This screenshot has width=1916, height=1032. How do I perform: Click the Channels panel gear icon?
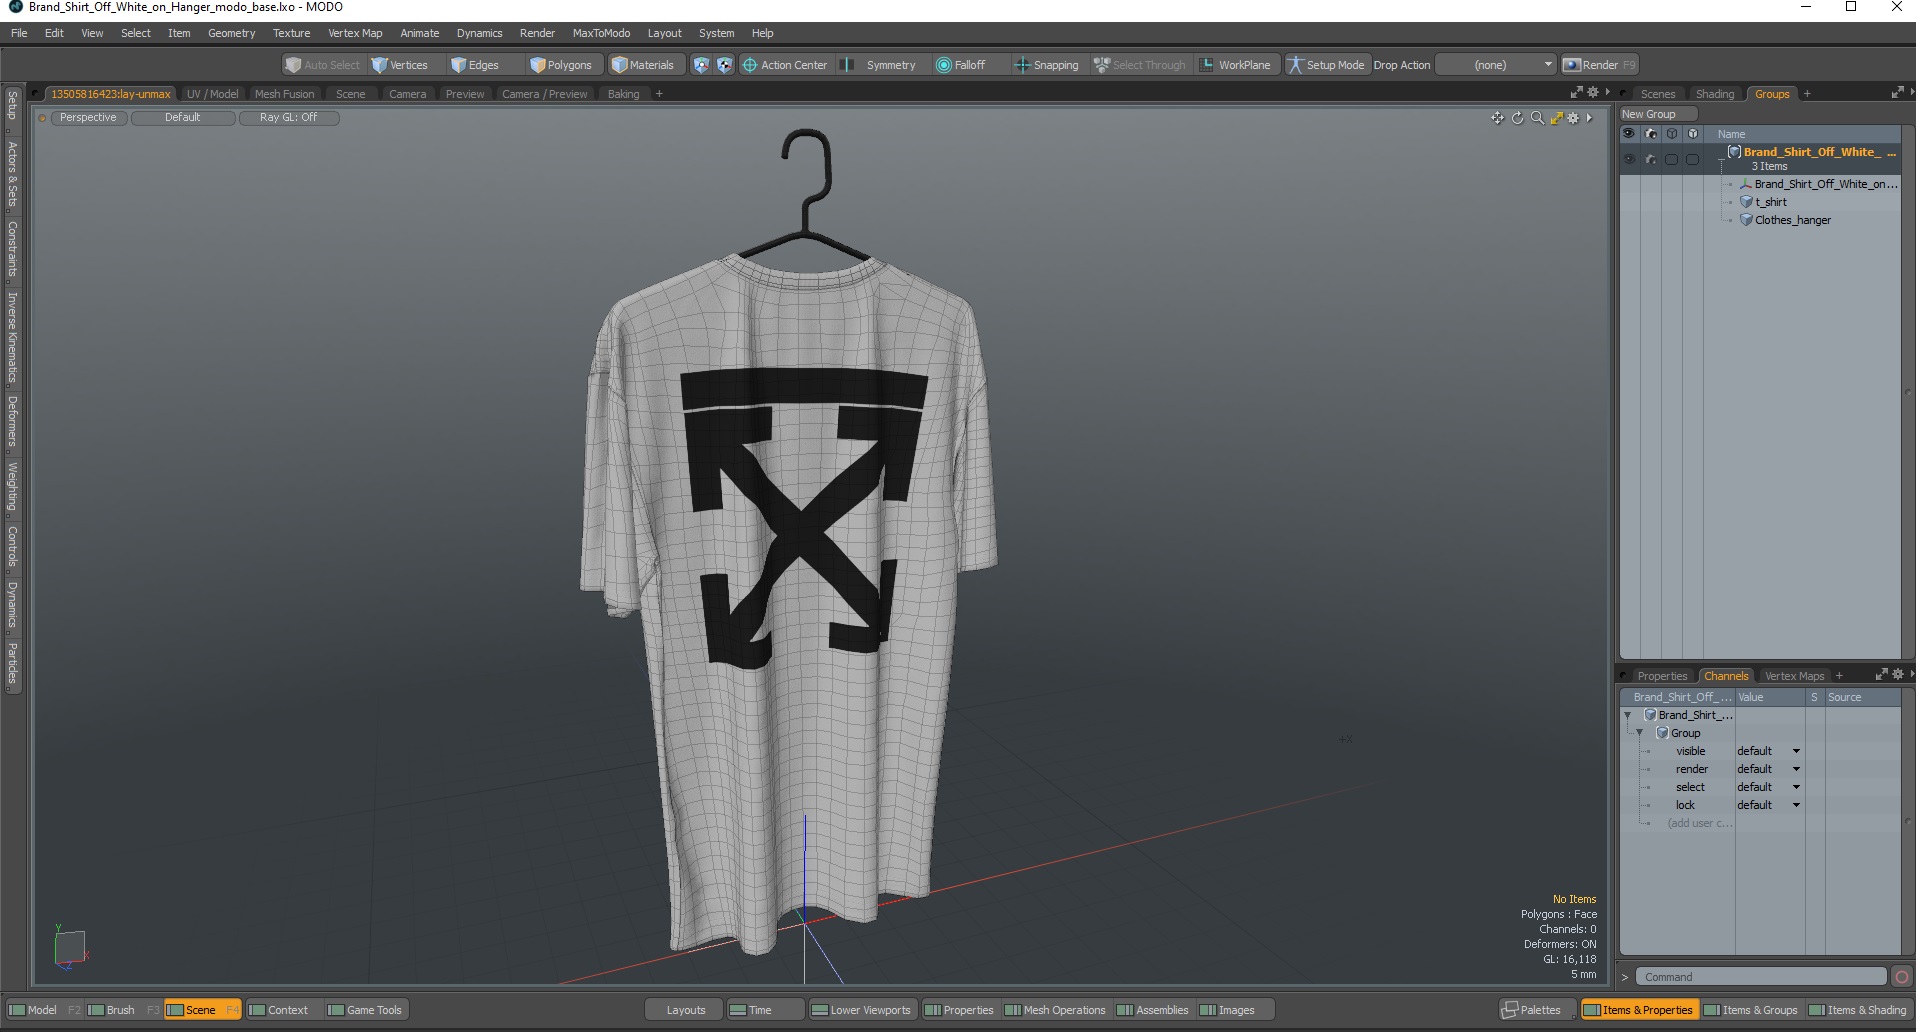pyautogui.click(x=1898, y=675)
